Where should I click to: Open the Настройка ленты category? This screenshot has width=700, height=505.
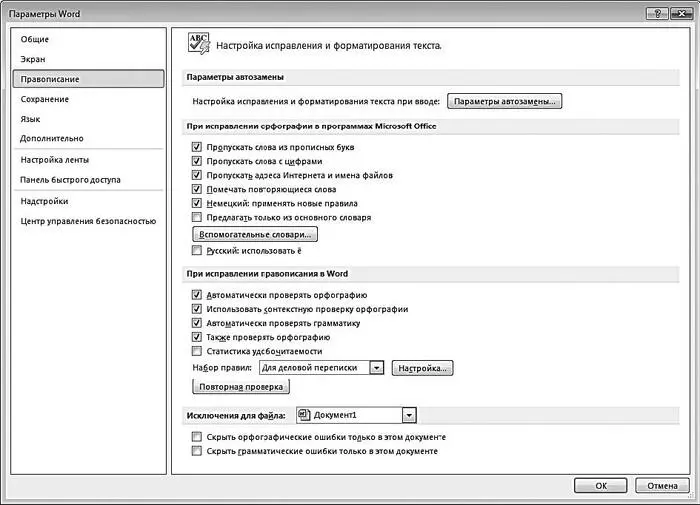(x=54, y=160)
